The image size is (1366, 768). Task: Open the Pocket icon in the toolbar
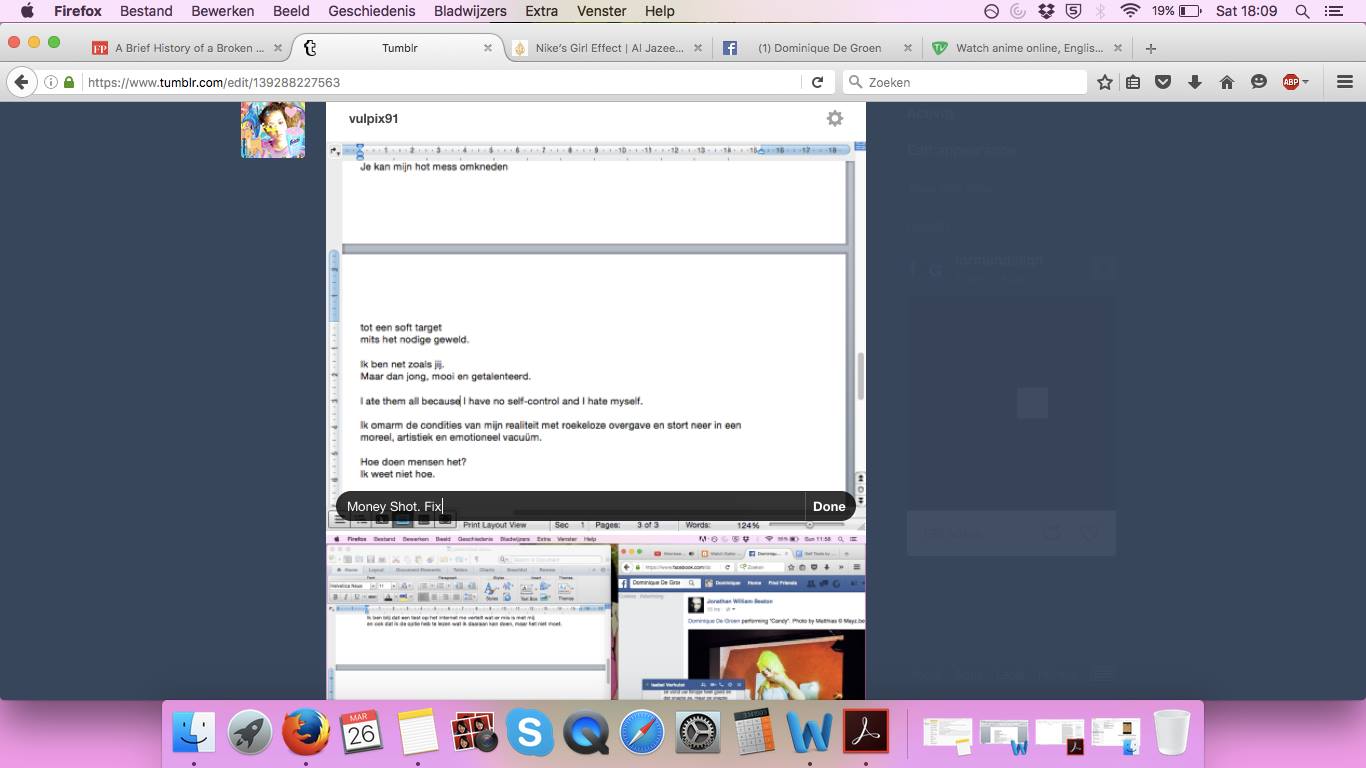click(1163, 83)
